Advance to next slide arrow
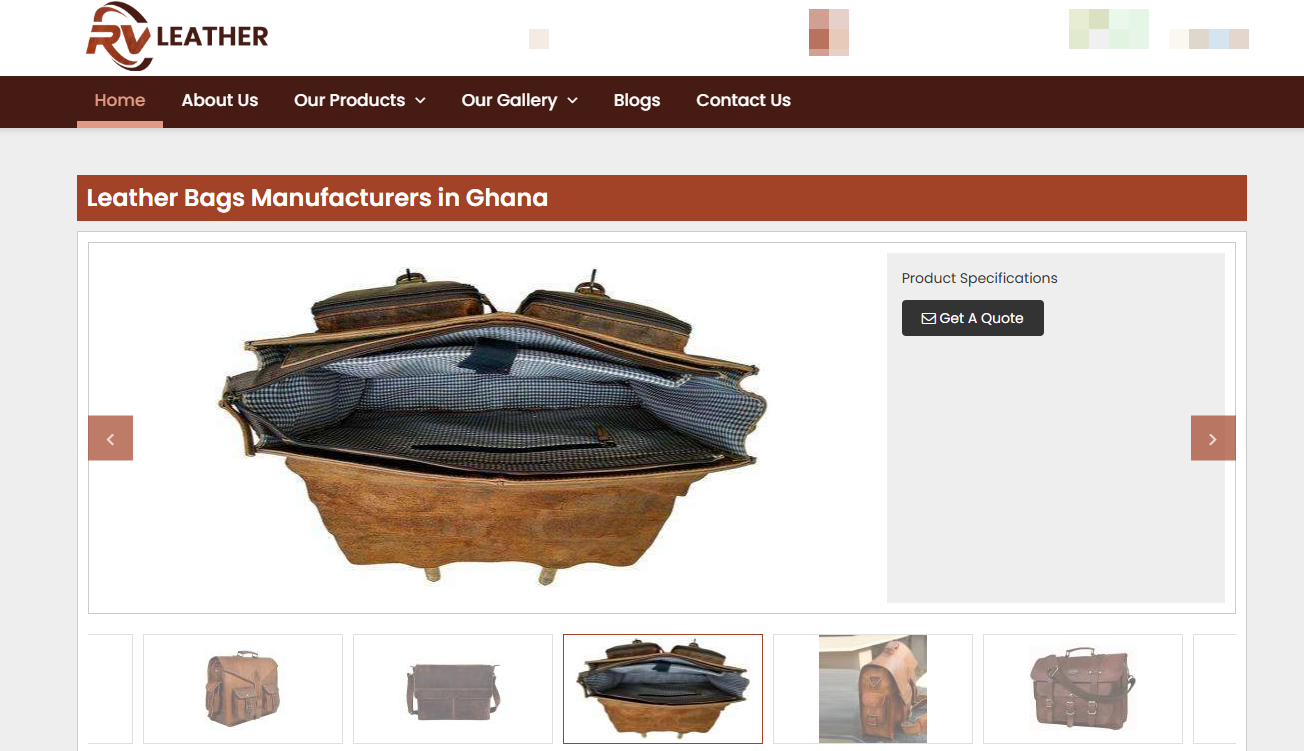 click(1213, 438)
